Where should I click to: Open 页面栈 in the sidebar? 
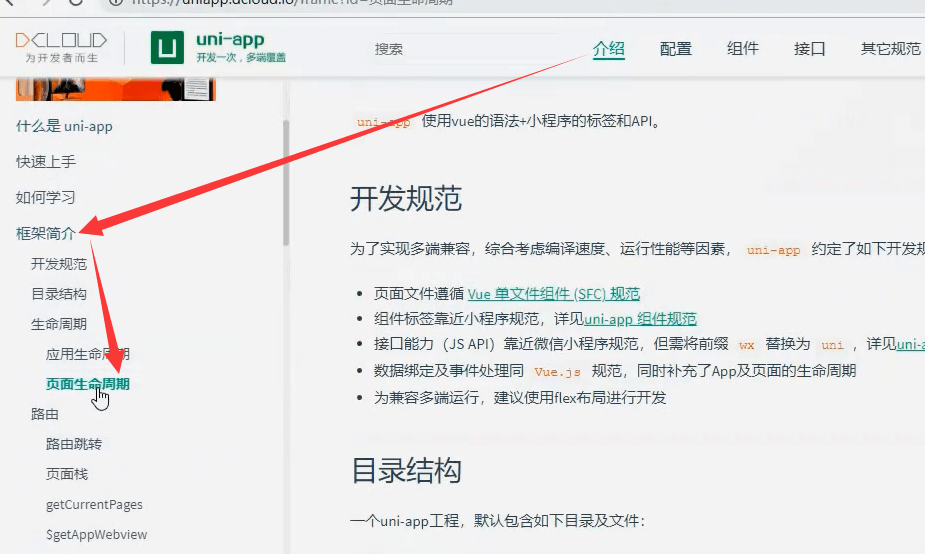point(67,474)
